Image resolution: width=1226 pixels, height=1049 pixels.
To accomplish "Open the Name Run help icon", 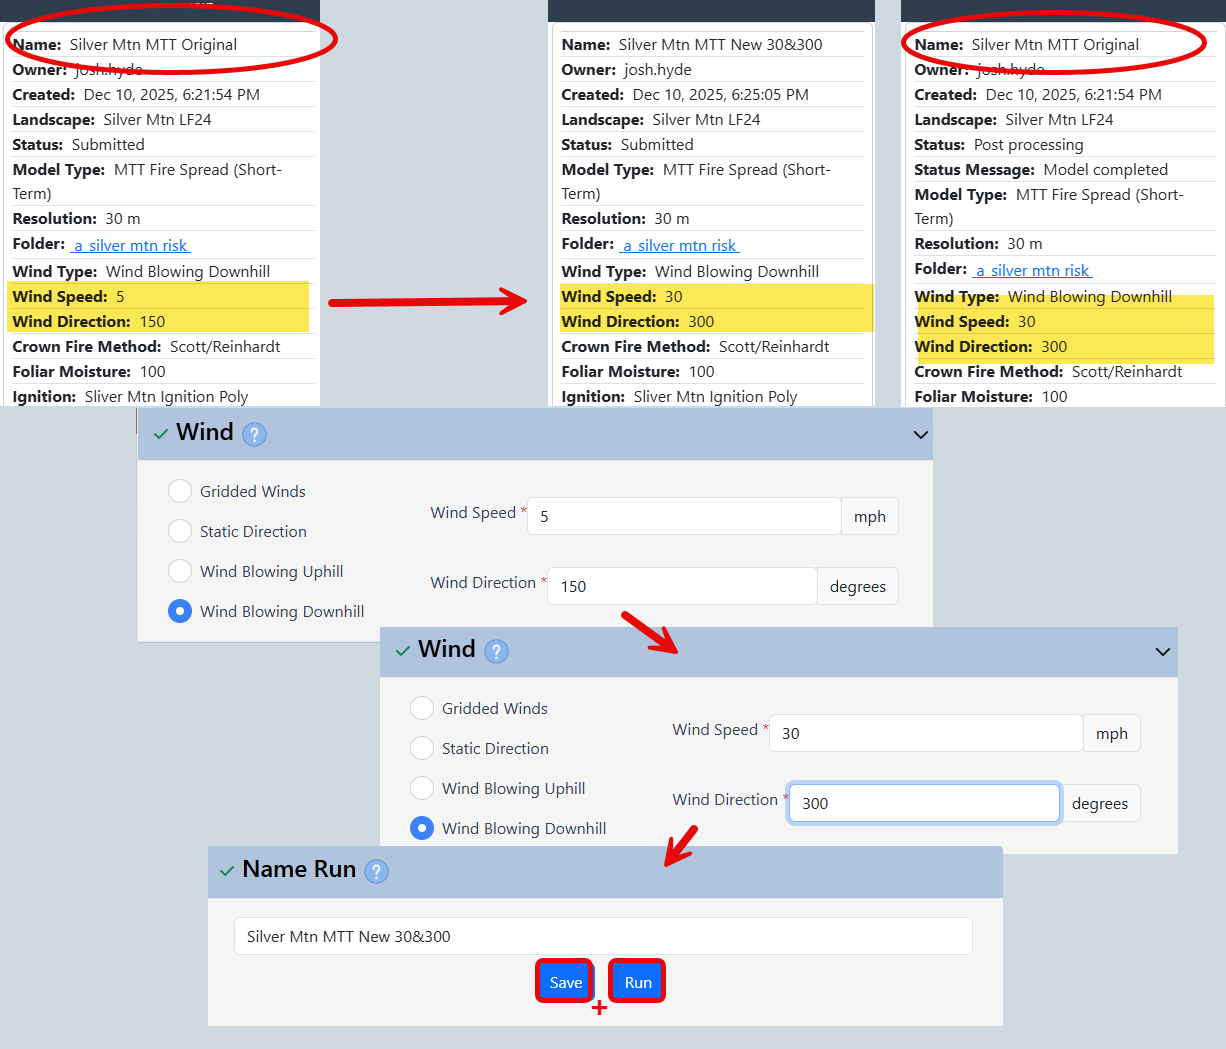I will [x=376, y=871].
